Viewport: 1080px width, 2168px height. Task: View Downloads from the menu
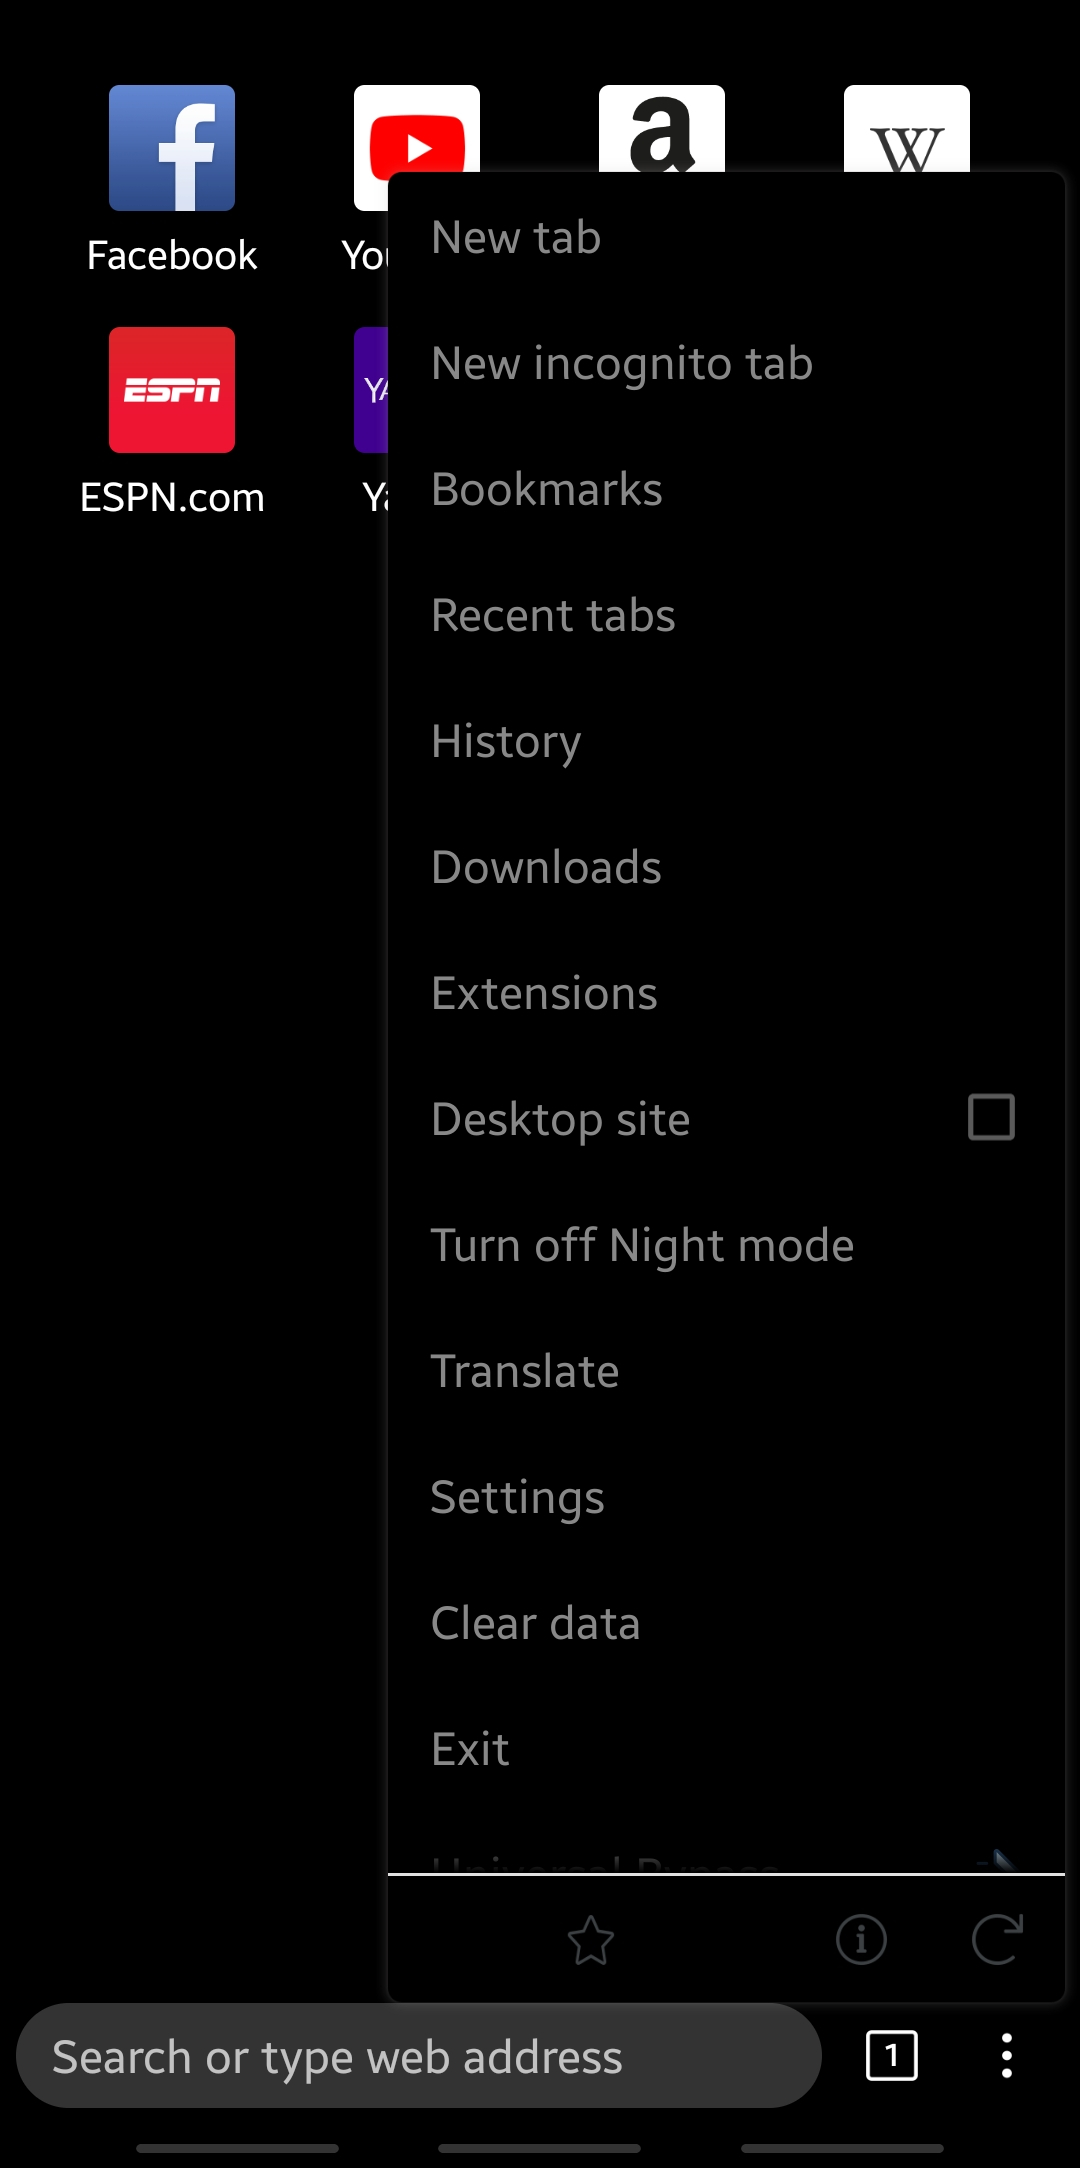tap(545, 867)
